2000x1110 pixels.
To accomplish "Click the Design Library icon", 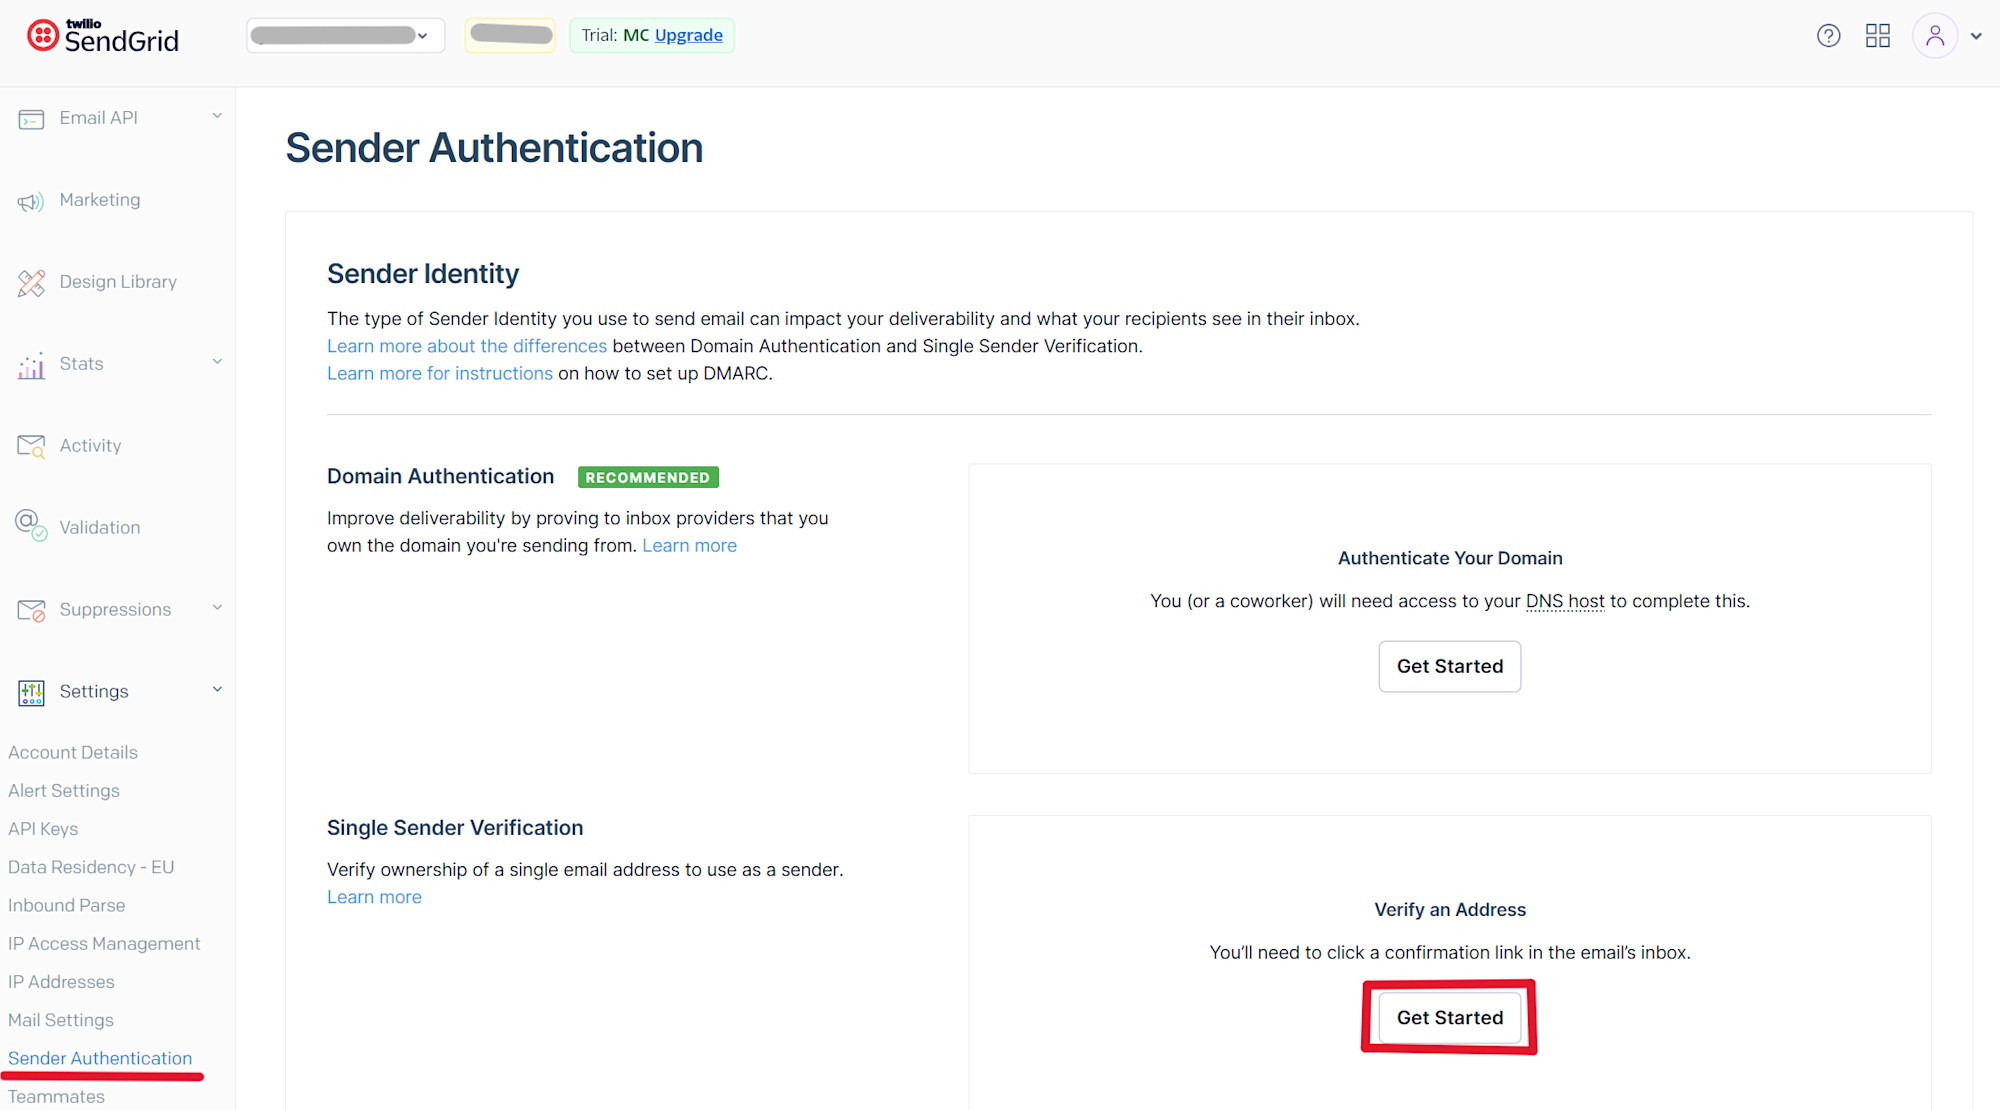I will pos(31,282).
